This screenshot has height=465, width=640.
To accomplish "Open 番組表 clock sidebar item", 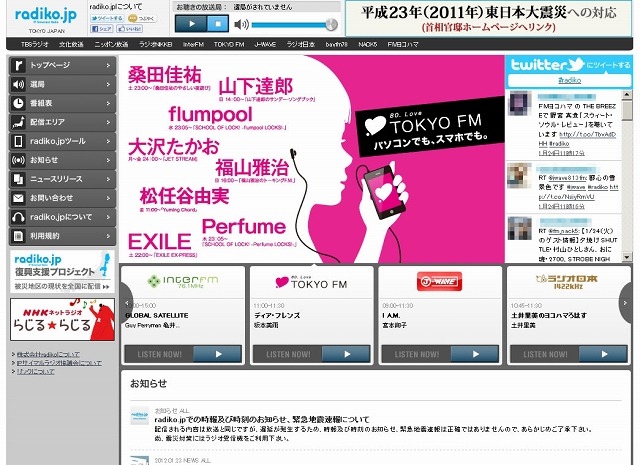I will pos(62,103).
